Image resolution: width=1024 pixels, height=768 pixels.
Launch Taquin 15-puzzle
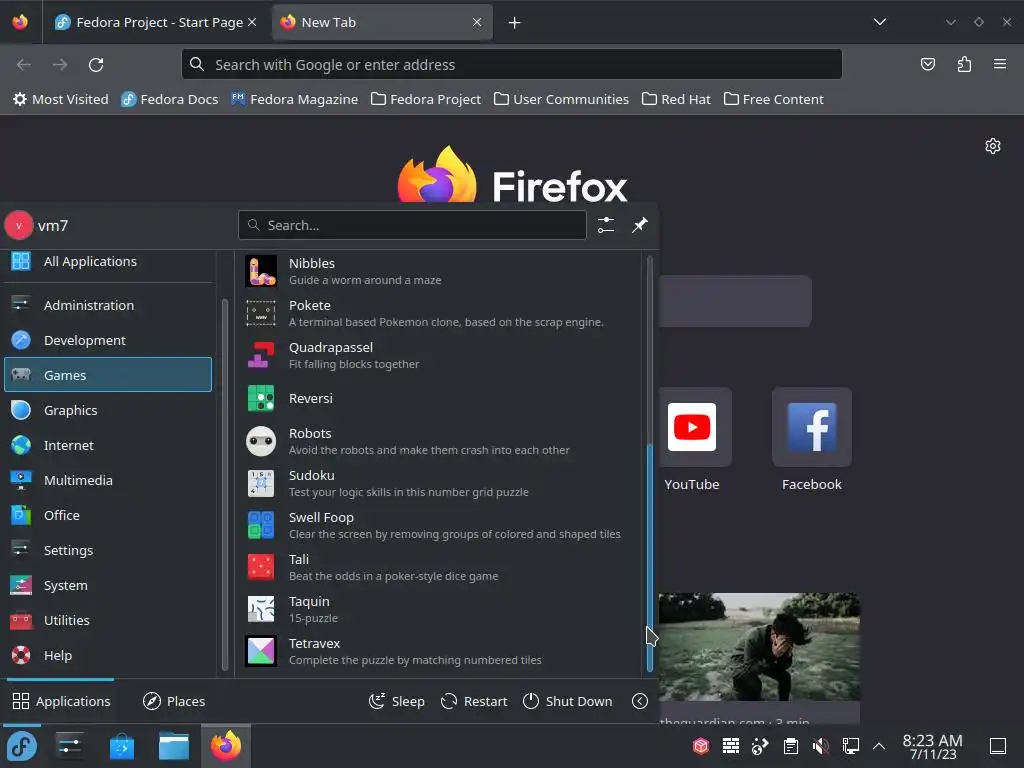[x=439, y=609]
